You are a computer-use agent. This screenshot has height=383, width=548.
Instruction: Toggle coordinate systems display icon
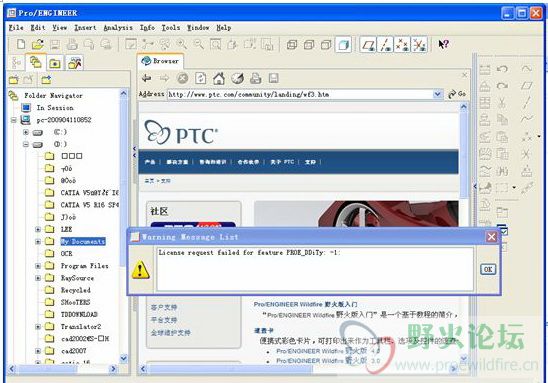click(x=419, y=45)
